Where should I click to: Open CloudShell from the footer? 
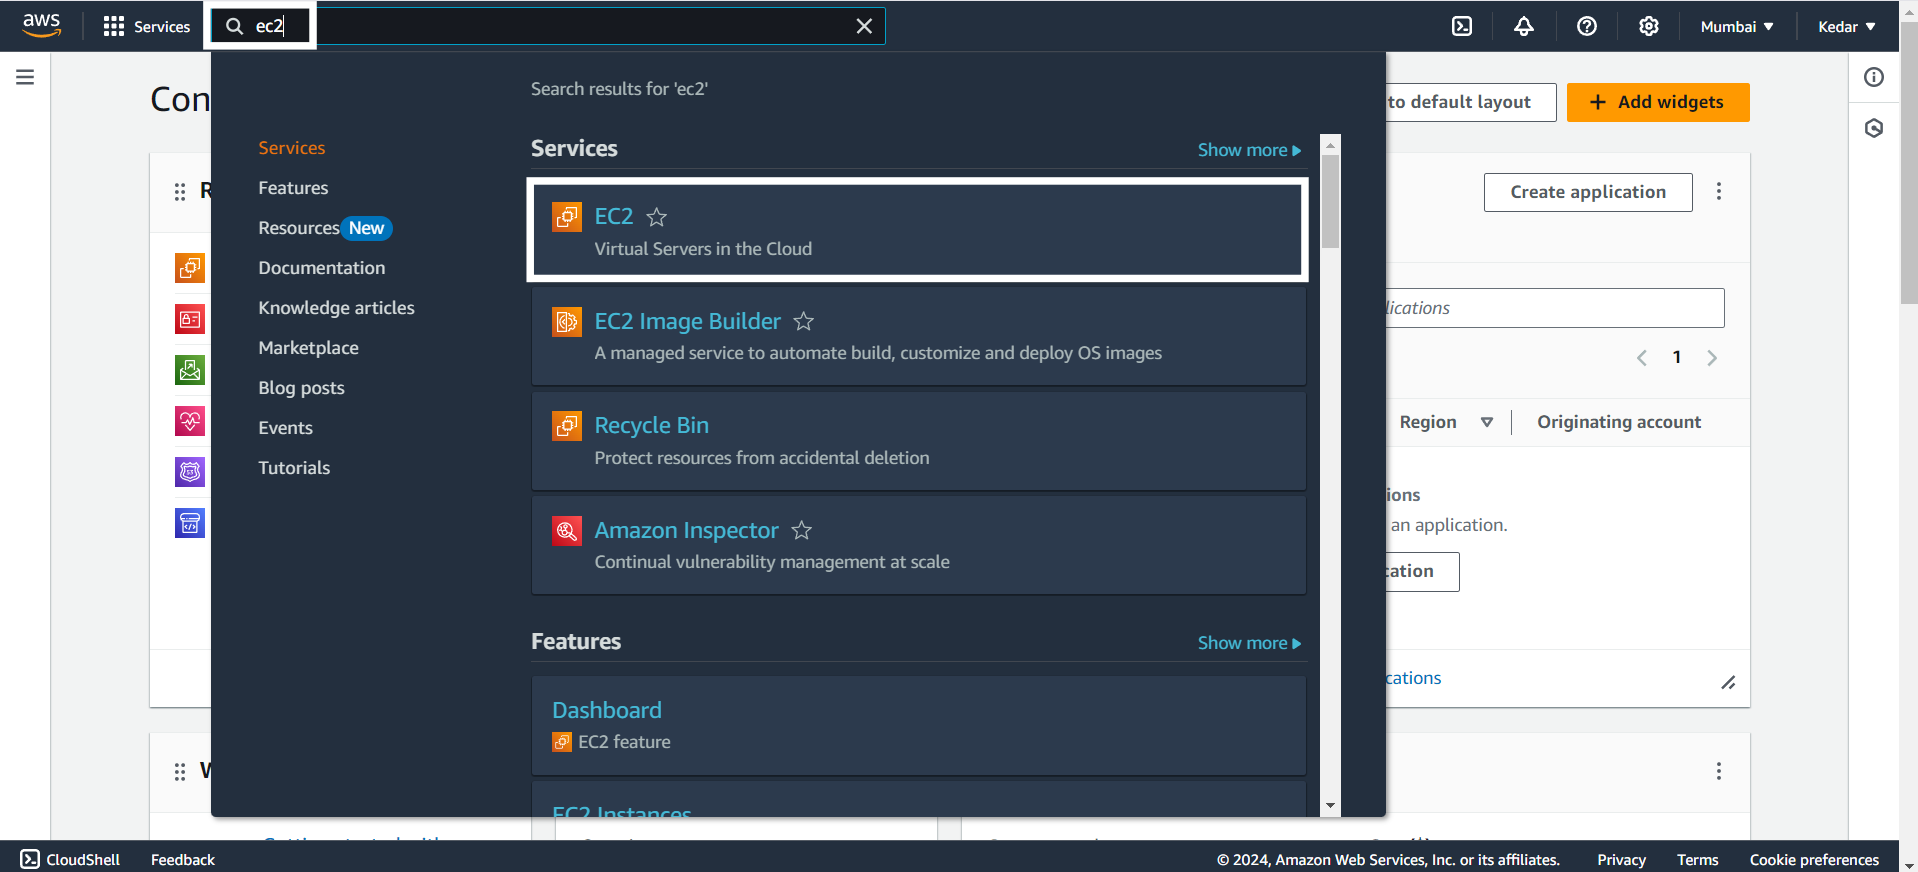(x=70, y=859)
